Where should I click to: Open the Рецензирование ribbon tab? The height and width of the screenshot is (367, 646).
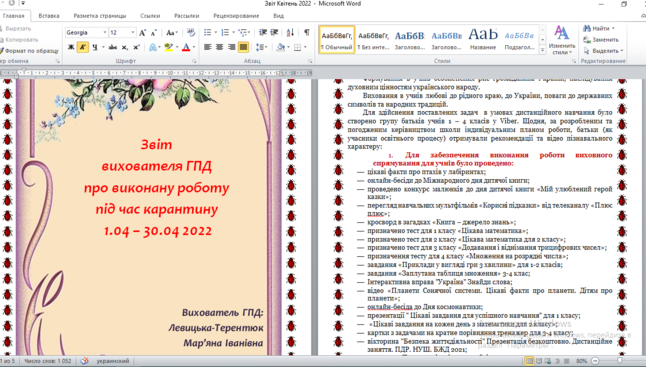[x=236, y=16]
